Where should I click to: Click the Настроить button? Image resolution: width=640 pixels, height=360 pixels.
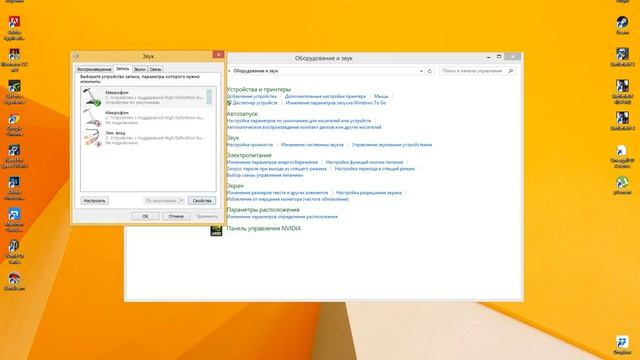click(94, 201)
